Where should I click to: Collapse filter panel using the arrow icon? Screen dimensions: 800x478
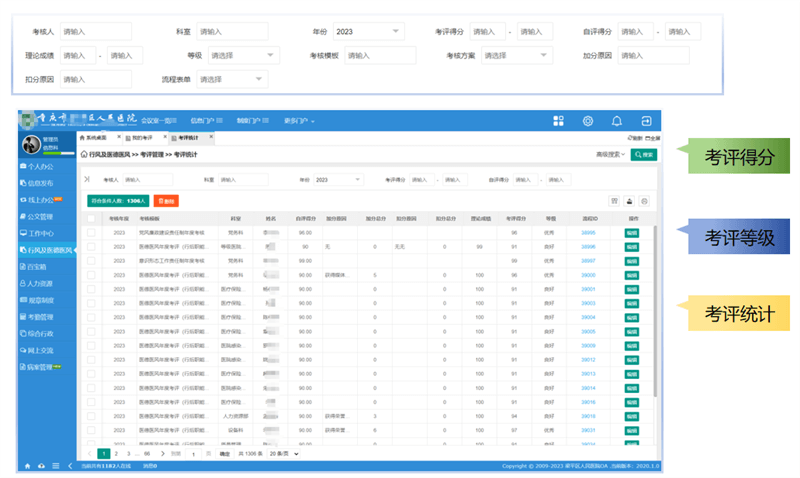pos(87,180)
